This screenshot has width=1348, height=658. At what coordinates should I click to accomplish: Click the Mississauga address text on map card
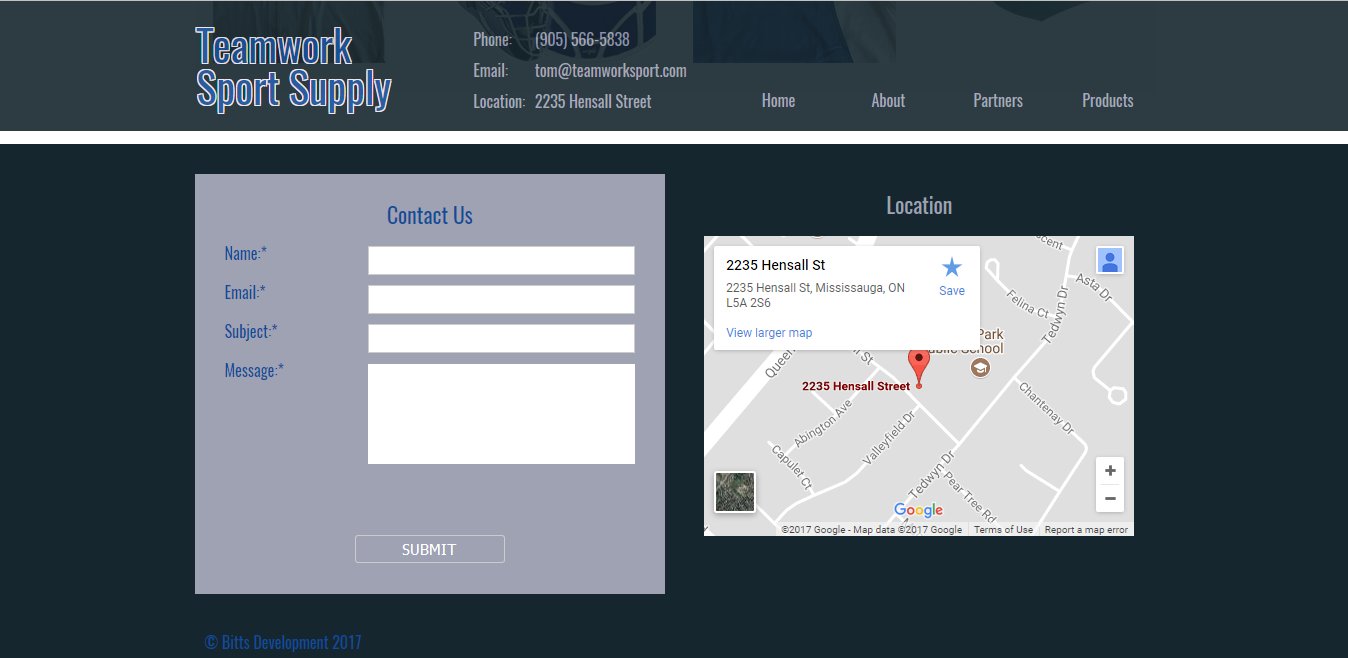click(816, 295)
